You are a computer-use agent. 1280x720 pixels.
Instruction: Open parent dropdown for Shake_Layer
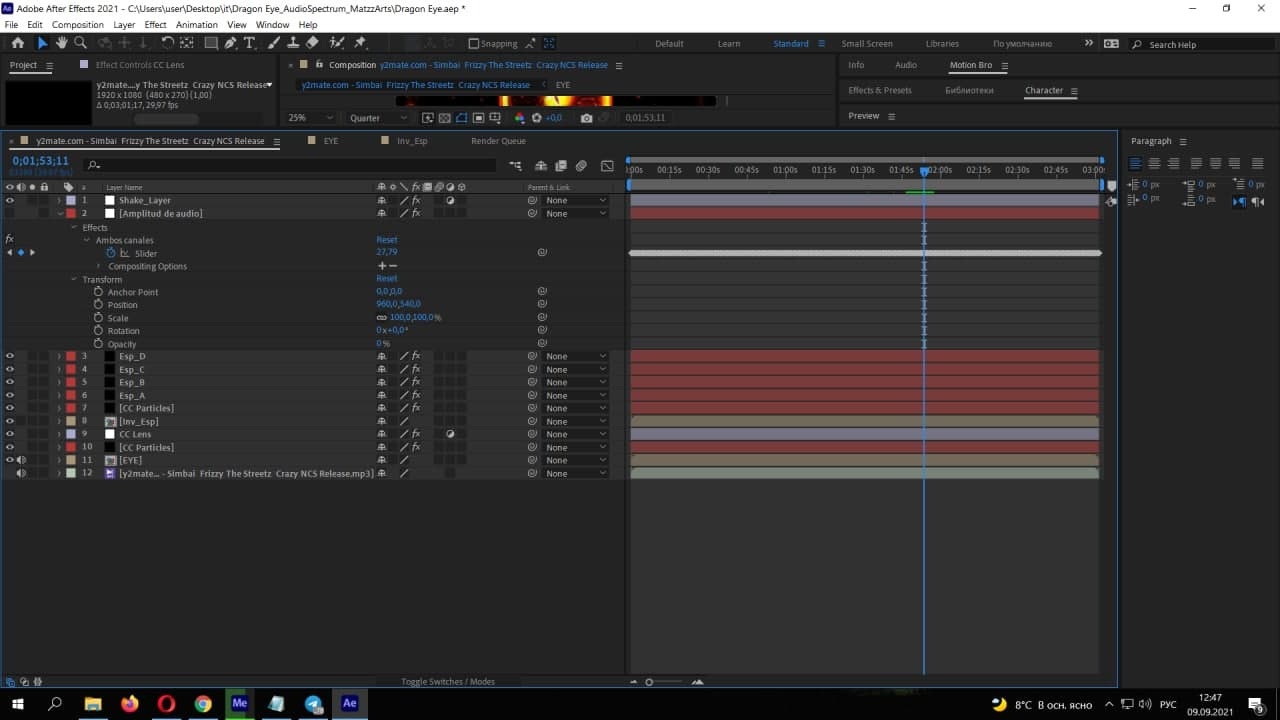click(x=575, y=200)
